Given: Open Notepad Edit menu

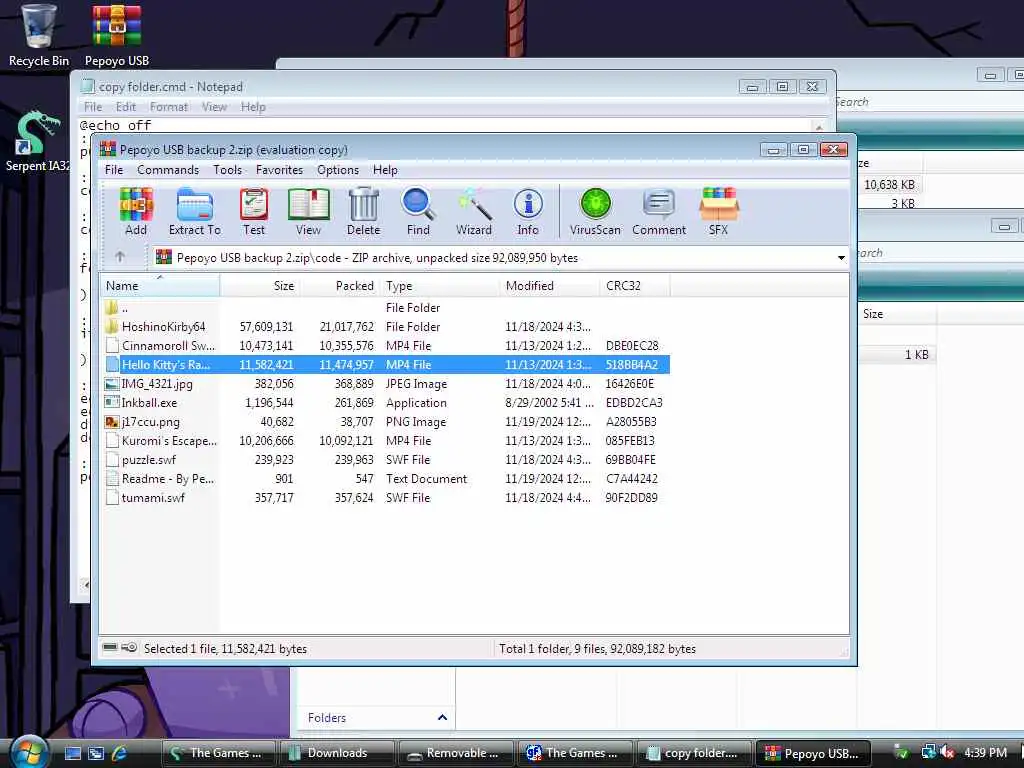Looking at the screenshot, I should pos(125,106).
